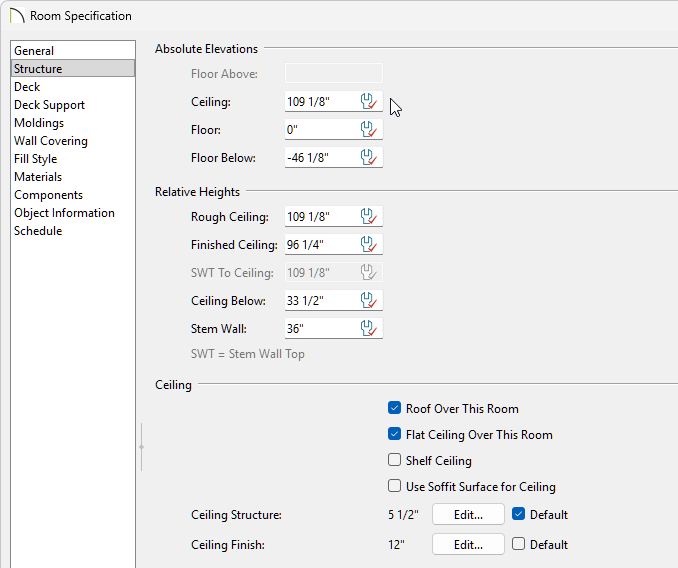Go to the Moldings panel
The height and width of the screenshot is (568, 678).
(x=73, y=123)
